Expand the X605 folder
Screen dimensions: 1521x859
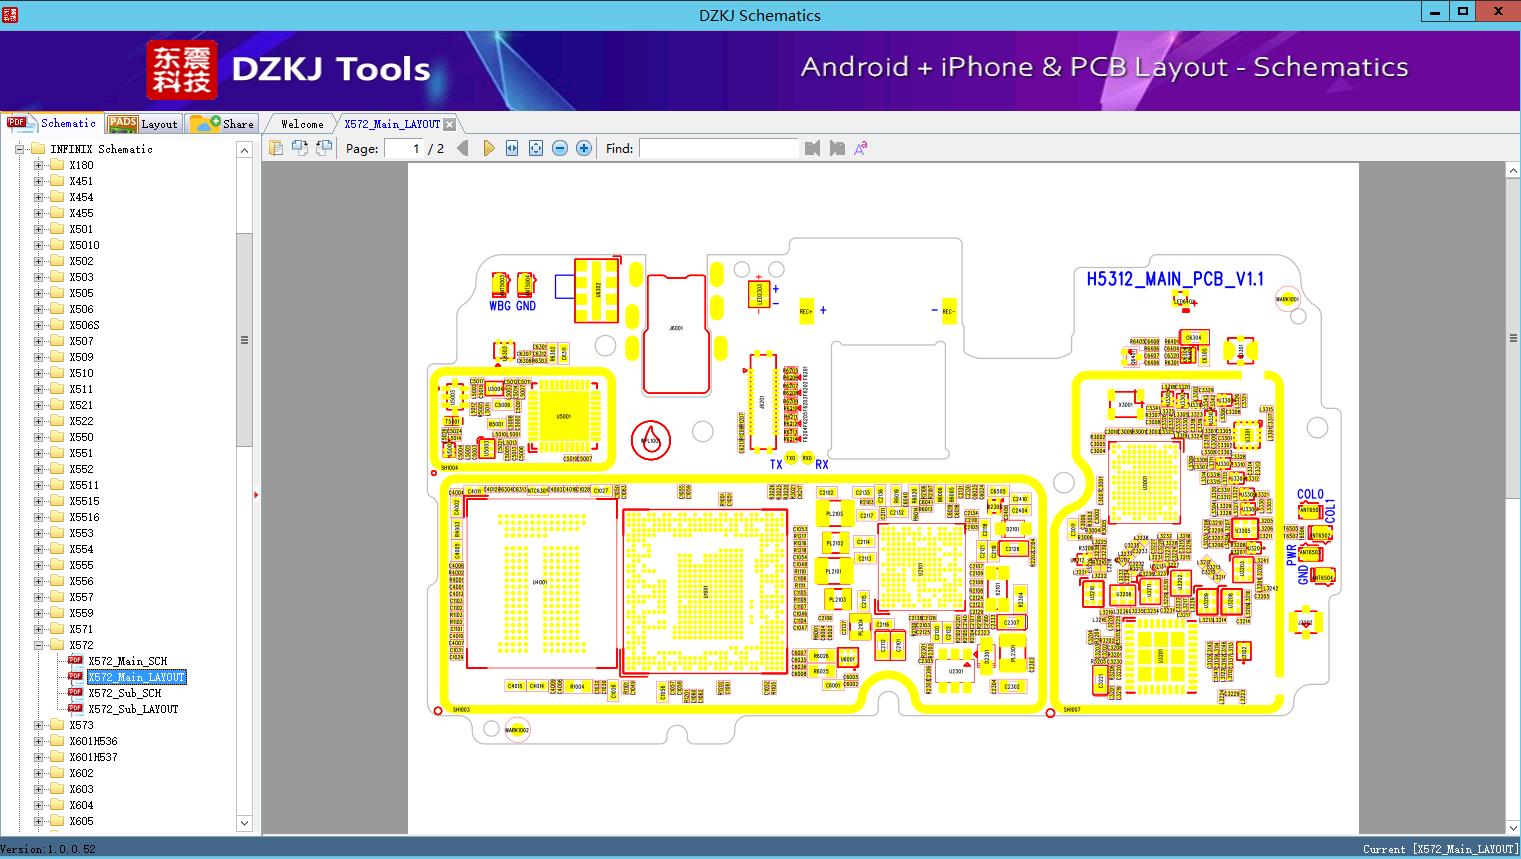point(39,821)
